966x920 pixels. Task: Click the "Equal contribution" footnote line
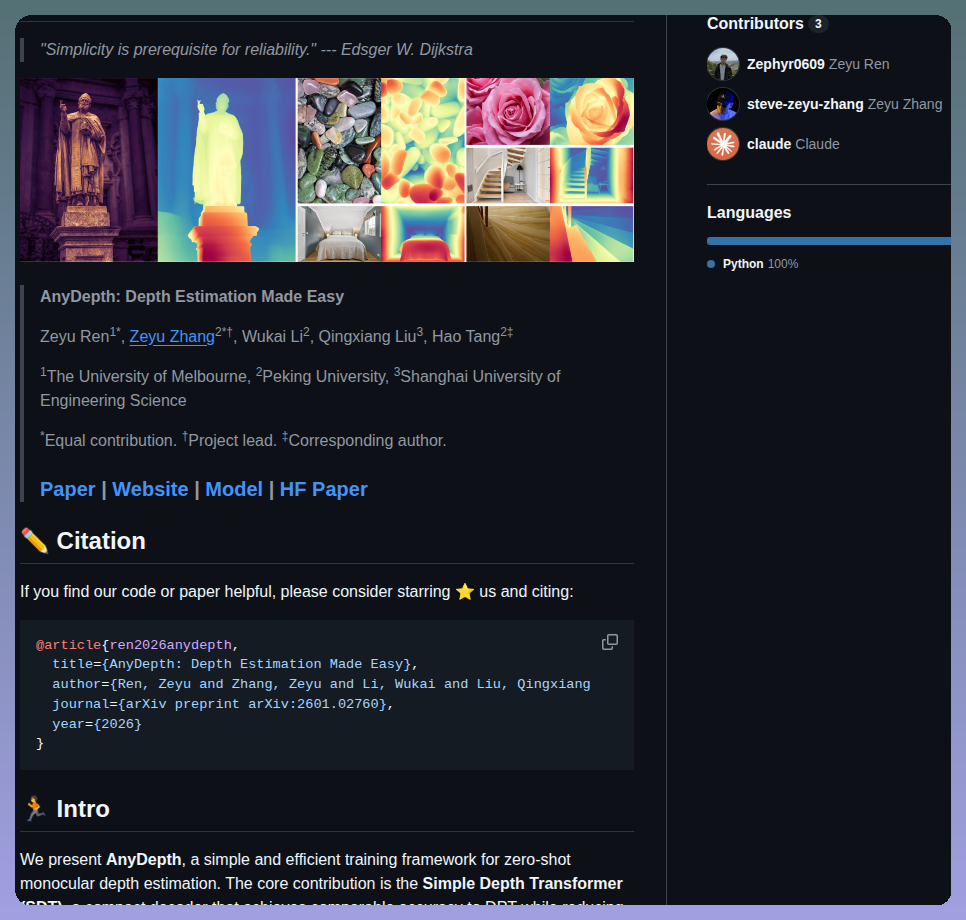(x=243, y=440)
